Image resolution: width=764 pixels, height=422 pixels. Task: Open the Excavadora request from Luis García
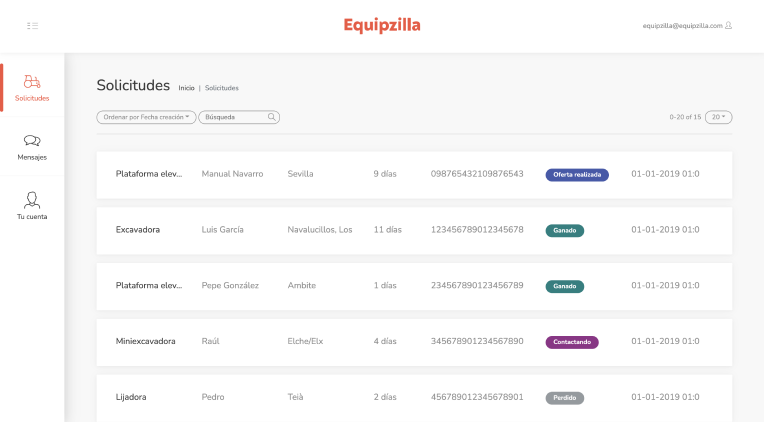(138, 230)
